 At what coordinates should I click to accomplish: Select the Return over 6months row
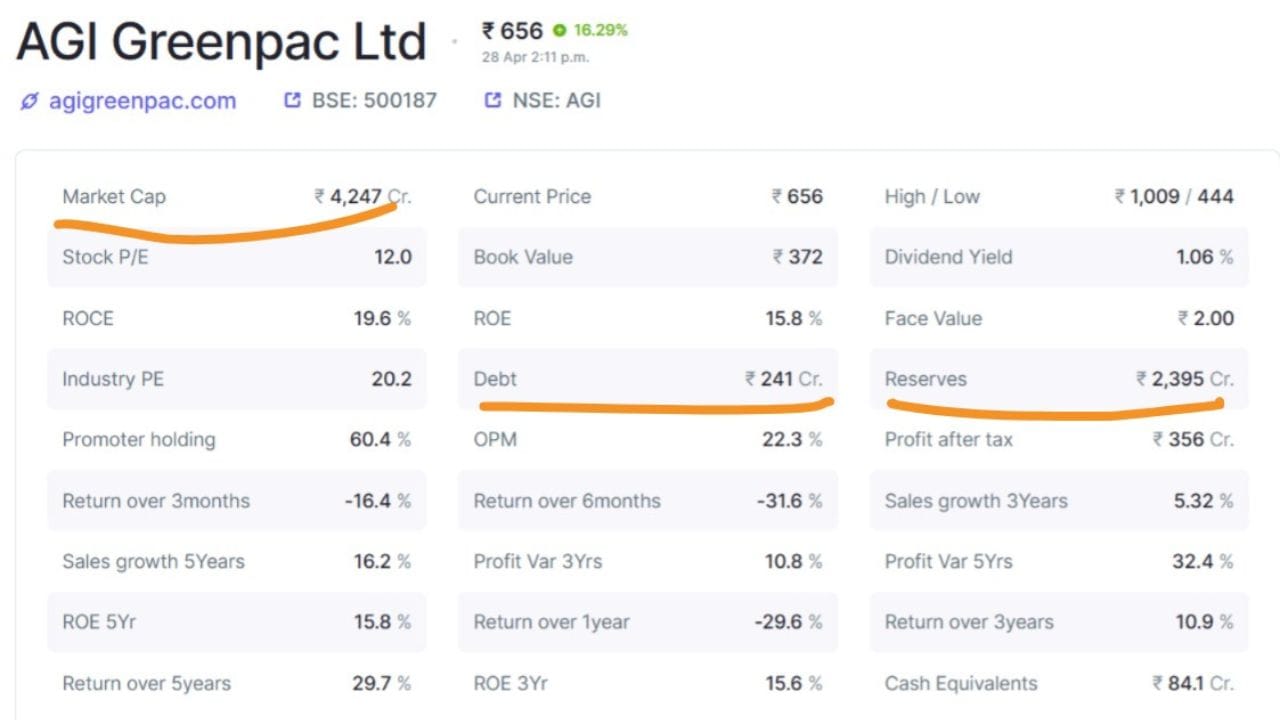pyautogui.click(x=648, y=501)
